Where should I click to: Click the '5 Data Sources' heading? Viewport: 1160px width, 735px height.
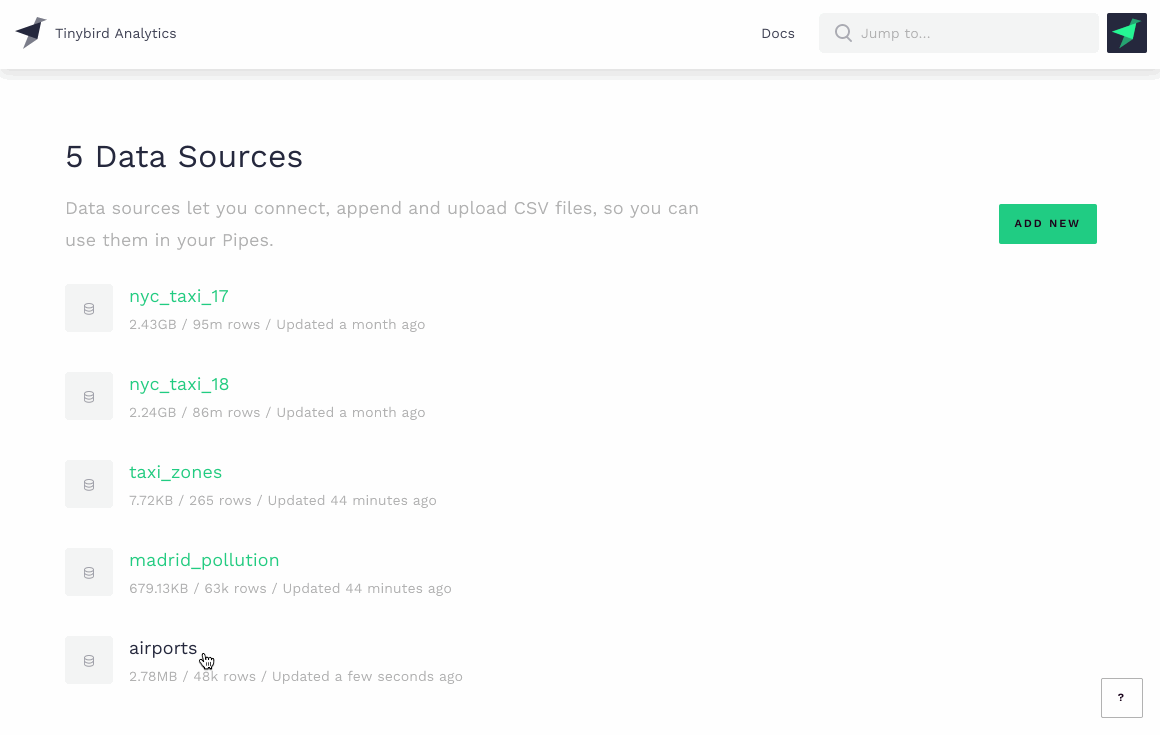(184, 157)
